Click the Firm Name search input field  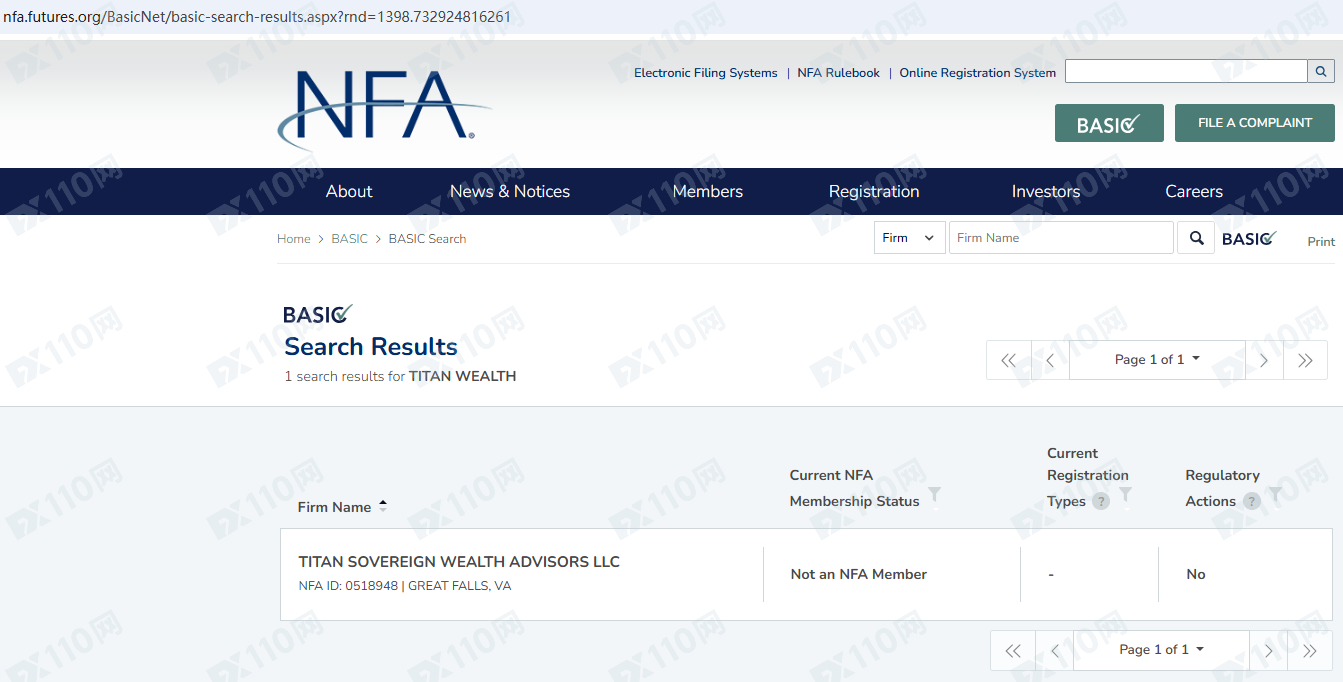tap(1060, 238)
